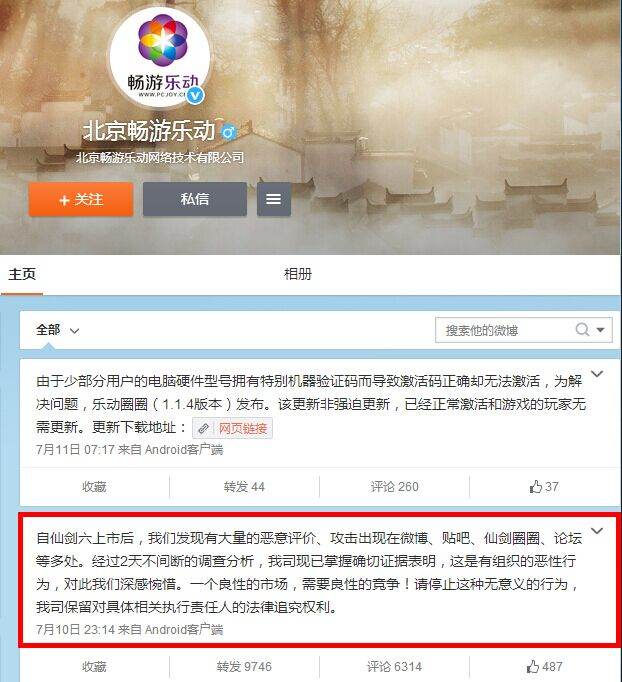Send a private message via 私信
The height and width of the screenshot is (682, 622).
195,199
